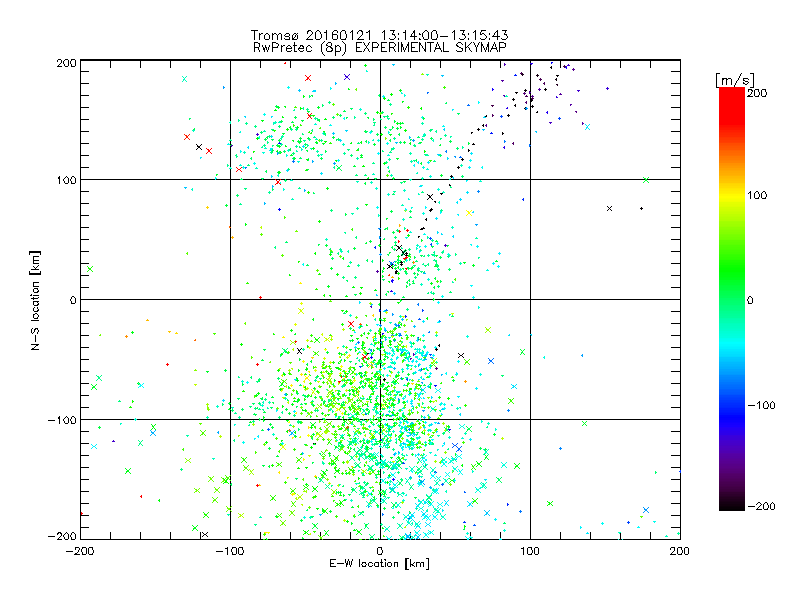The height and width of the screenshot is (600, 800).
Task: Click the 200 tick label on the N-S axis
Action: 66,63
